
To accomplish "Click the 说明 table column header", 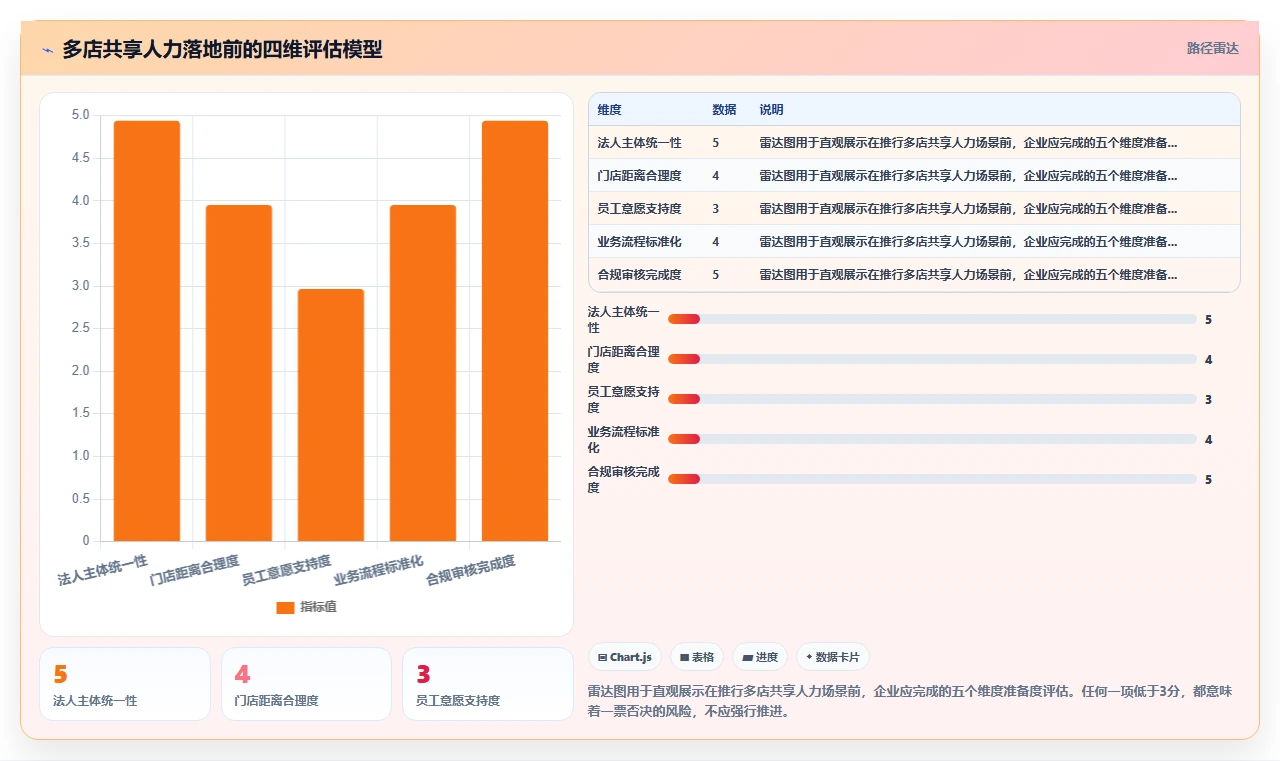I will coord(771,109).
